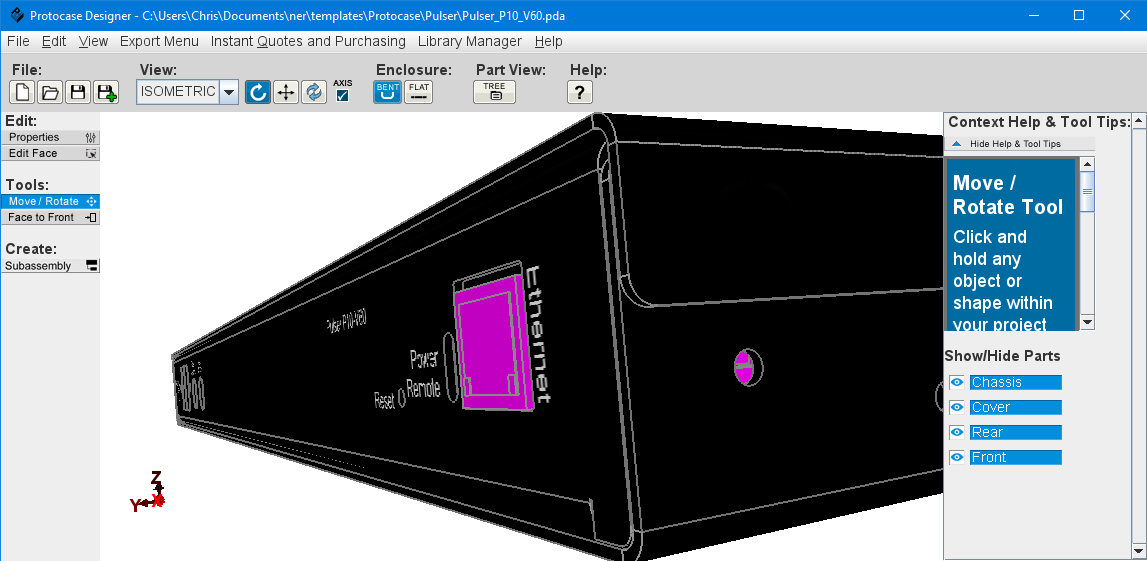Click the Power label on the enclosure

(424, 359)
